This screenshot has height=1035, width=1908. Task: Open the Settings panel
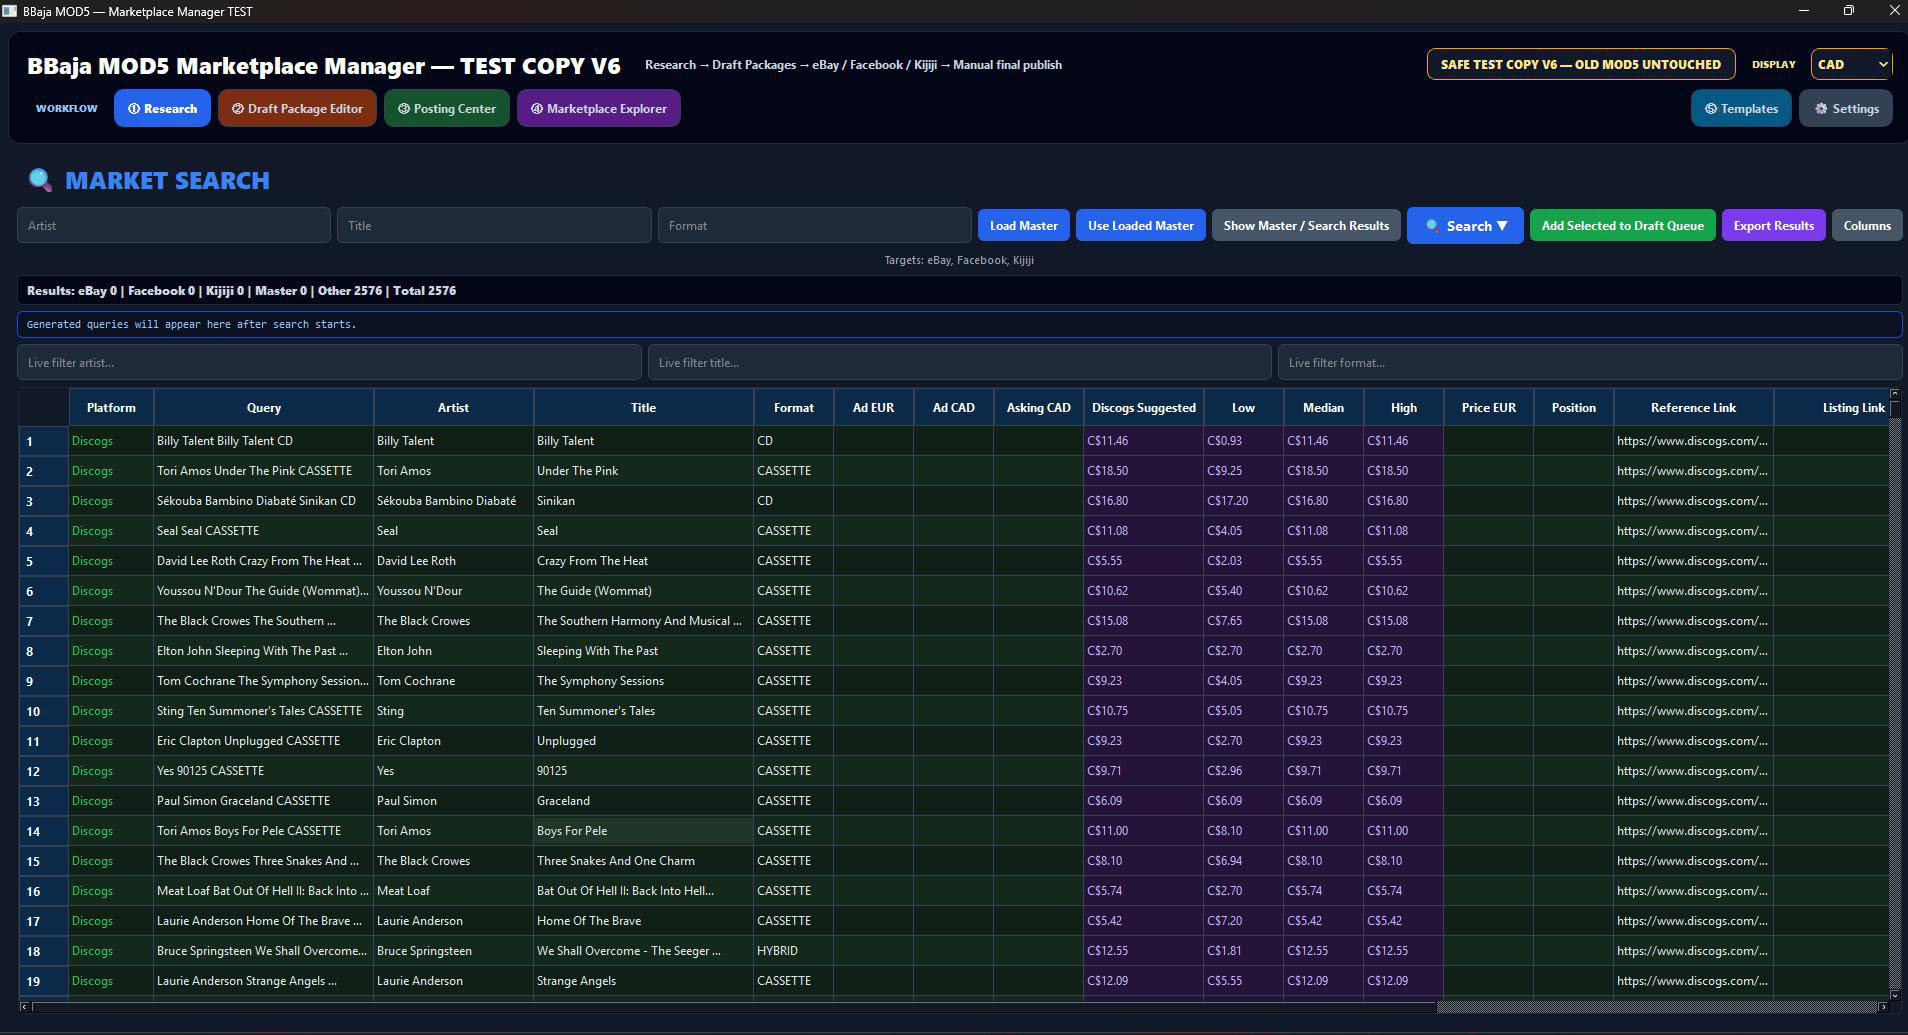(1846, 108)
